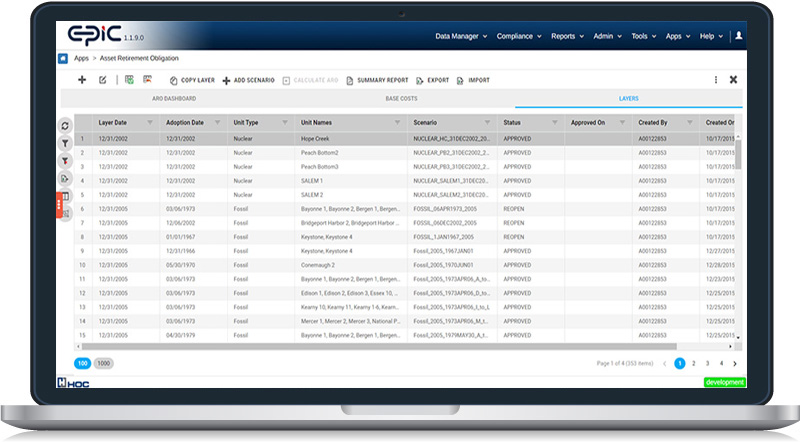Select the Hope Creek unit name cell
The image size is (800, 442).
[351, 139]
